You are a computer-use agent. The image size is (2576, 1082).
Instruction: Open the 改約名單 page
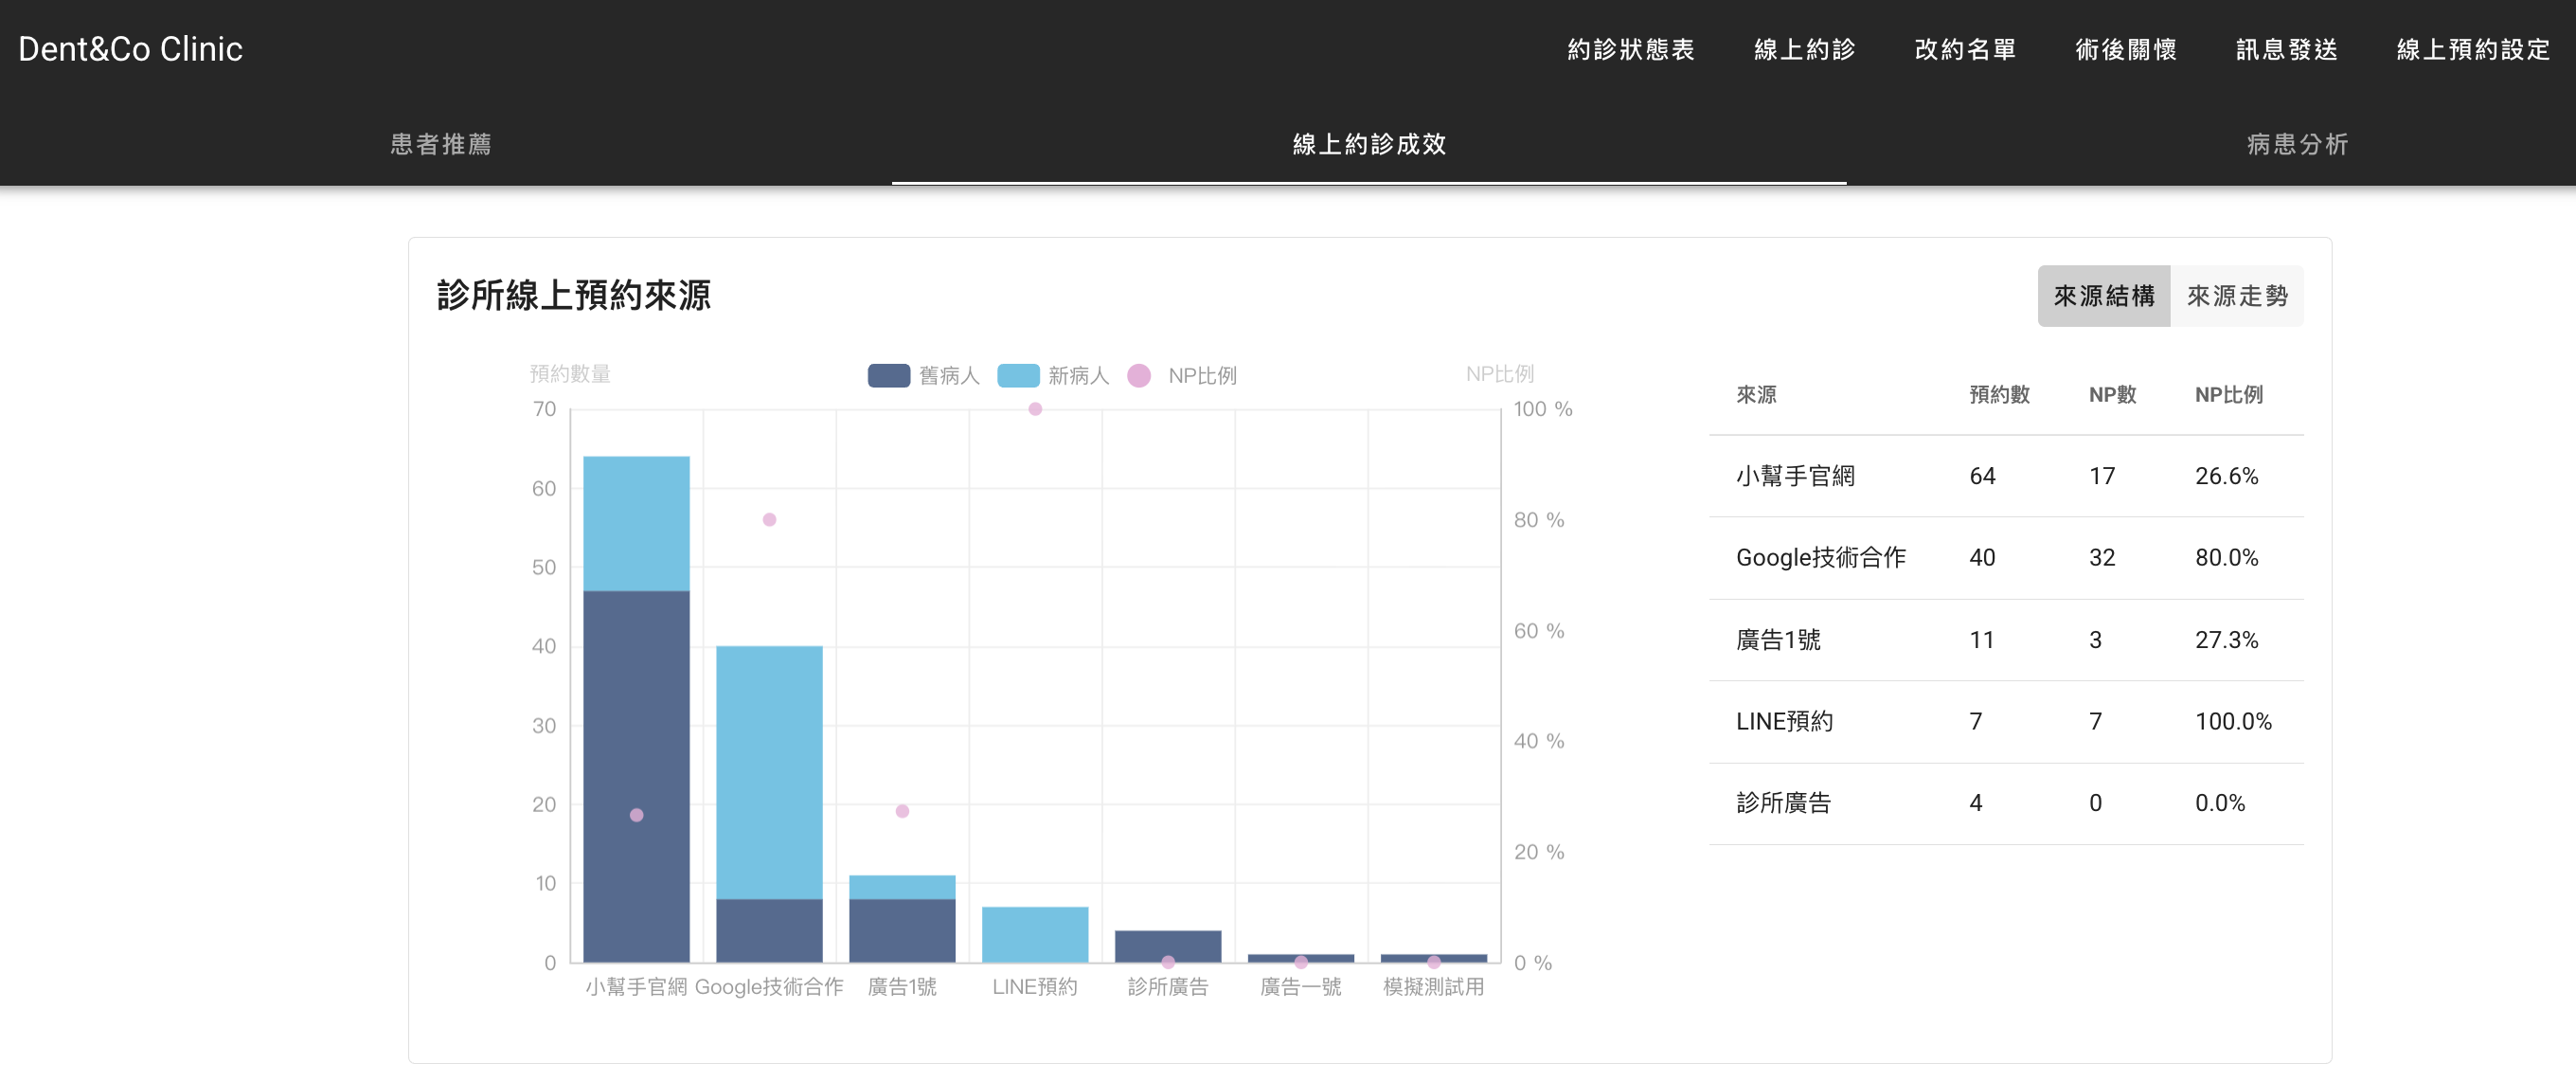click(x=1963, y=49)
